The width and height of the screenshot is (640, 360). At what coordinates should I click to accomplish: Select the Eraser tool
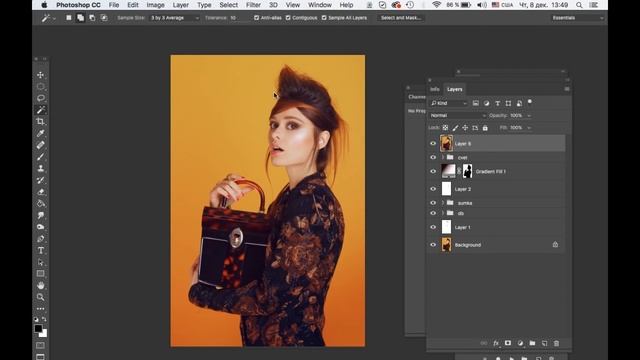(40, 192)
